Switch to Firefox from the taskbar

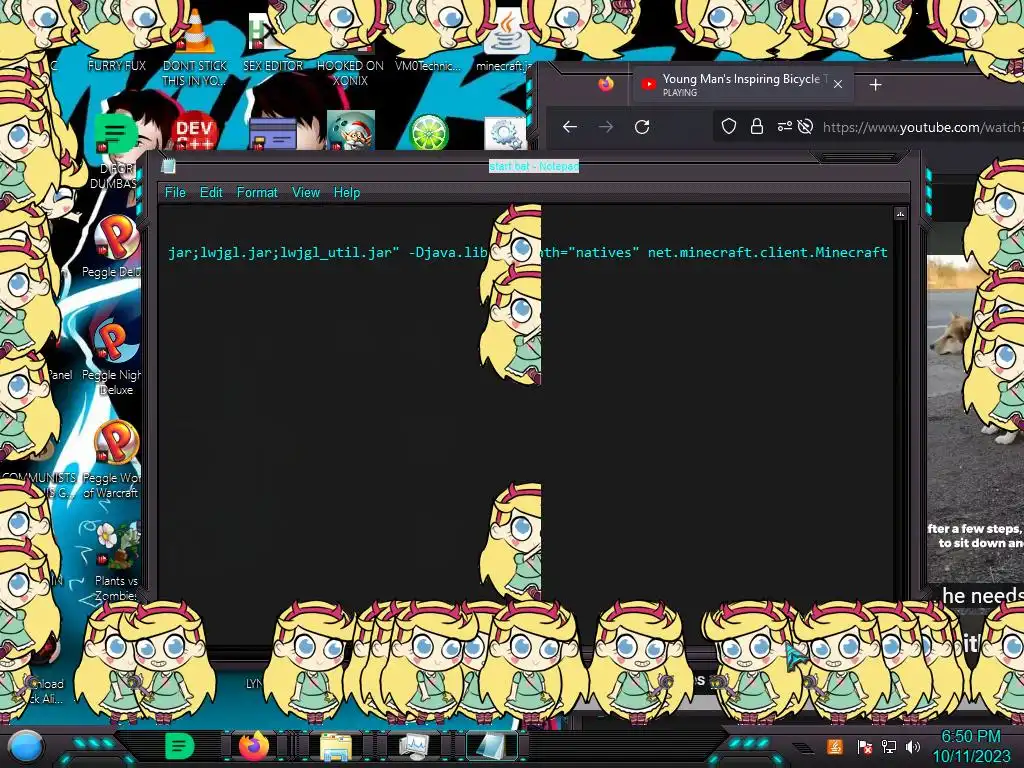coord(253,746)
